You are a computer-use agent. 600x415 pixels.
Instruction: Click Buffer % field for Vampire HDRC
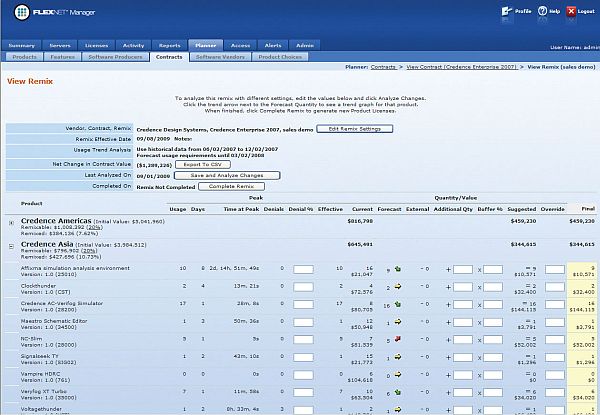click(493, 375)
